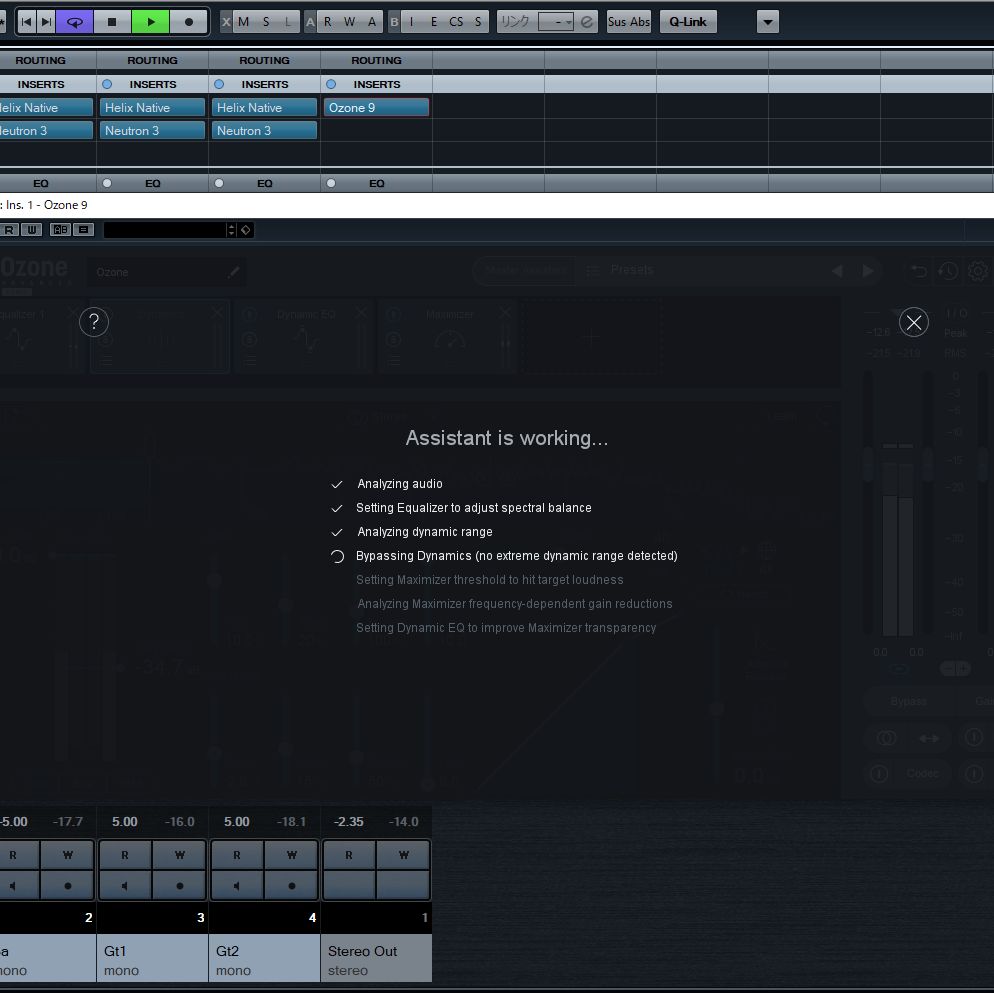Open Ozone 9 insert on Stereo Out
The image size is (994, 993).
[x=377, y=108]
